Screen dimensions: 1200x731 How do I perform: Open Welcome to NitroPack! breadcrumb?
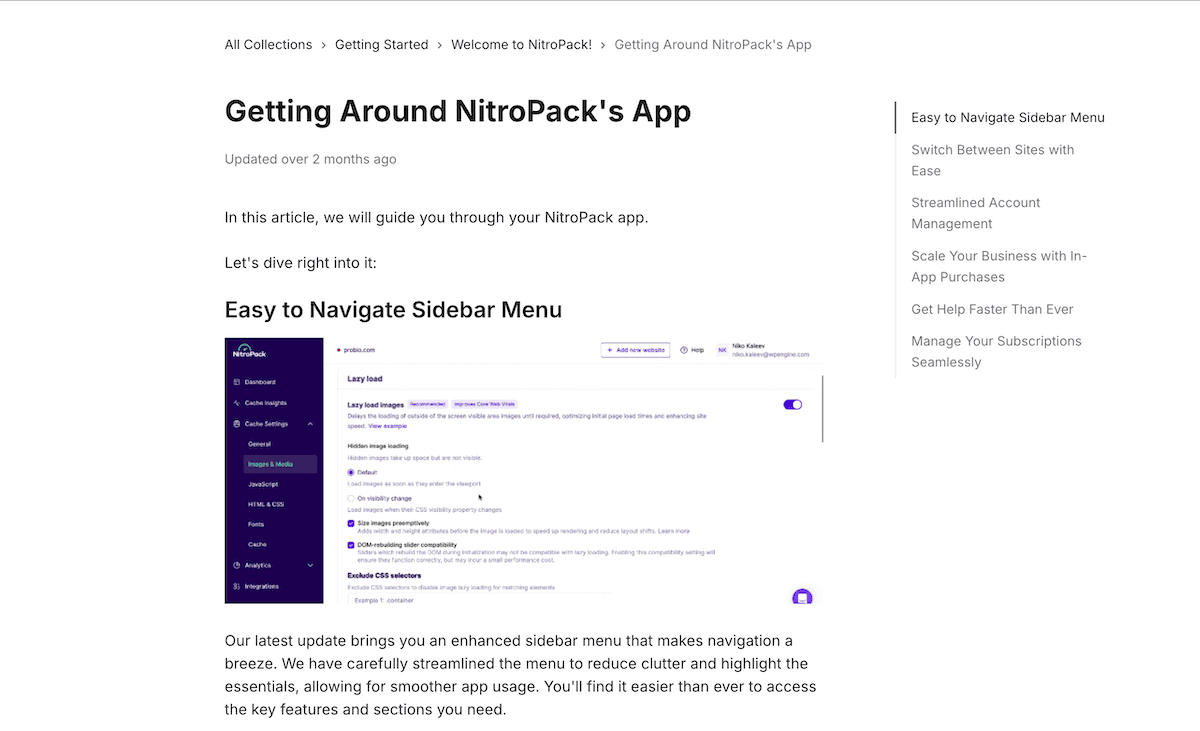click(521, 44)
